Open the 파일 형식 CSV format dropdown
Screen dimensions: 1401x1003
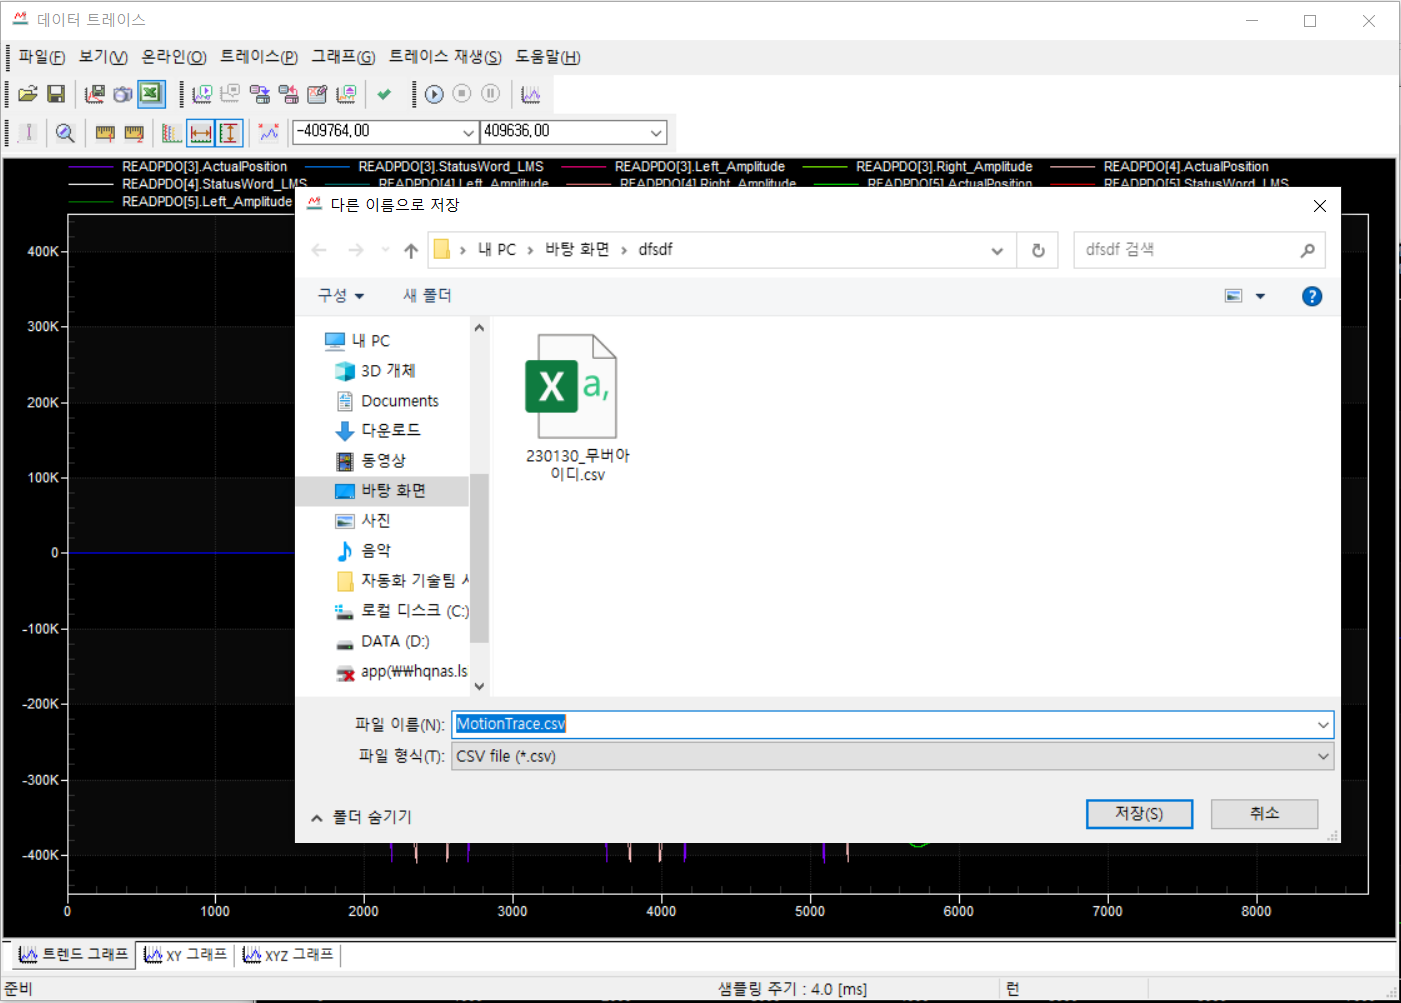click(1322, 756)
